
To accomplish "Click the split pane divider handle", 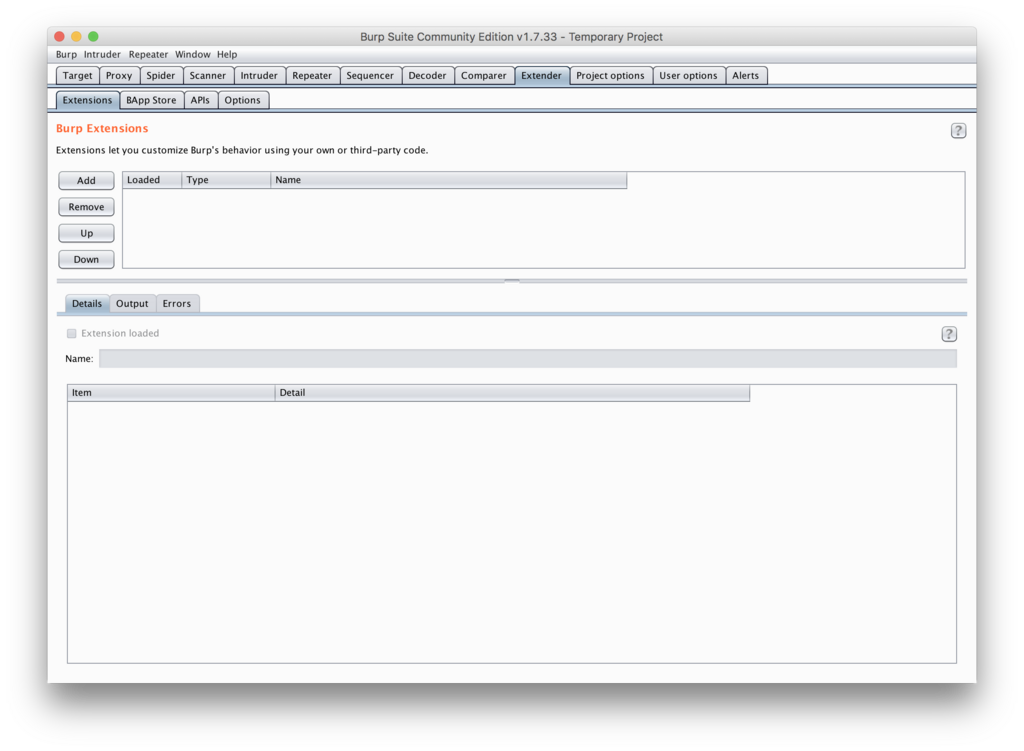I will pos(512,281).
